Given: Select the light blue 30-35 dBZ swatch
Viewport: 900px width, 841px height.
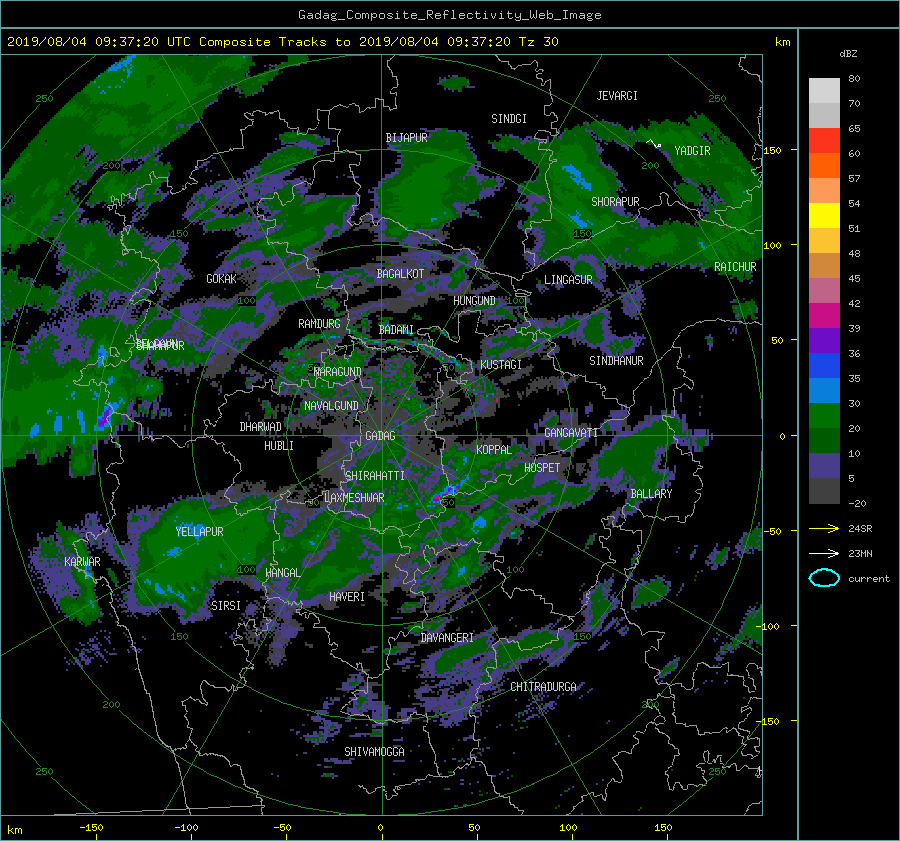Looking at the screenshot, I should pyautogui.click(x=824, y=390).
